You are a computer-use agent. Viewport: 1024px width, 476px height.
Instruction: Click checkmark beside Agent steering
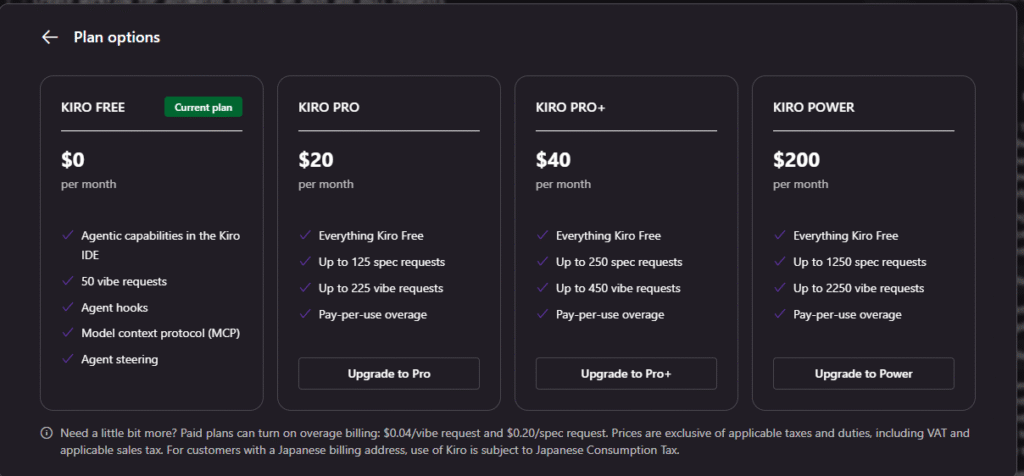tap(68, 359)
